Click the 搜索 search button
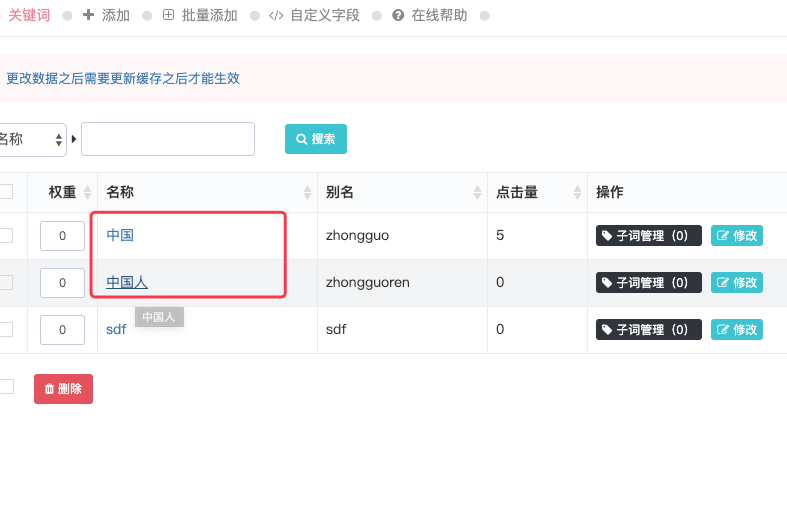The height and width of the screenshot is (511, 787). [x=316, y=139]
